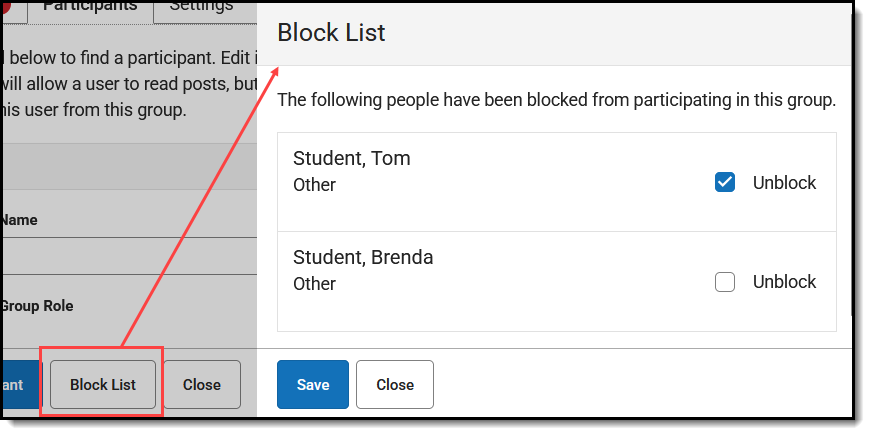Click the Block List panel heading
This screenshot has width=870, height=435.
click(x=331, y=32)
